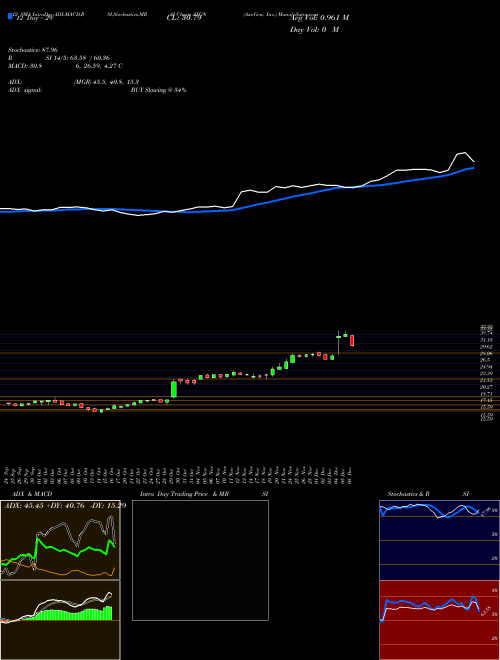Click the 'Intra Day Trading Price & MR SI' title
The height and width of the screenshot is (660, 500).
(204, 494)
